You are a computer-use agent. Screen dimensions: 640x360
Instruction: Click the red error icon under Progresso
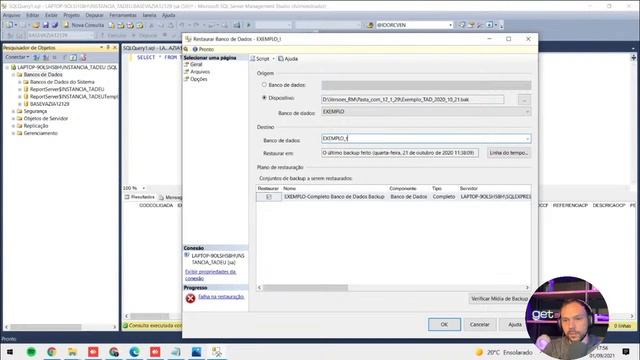point(190,298)
